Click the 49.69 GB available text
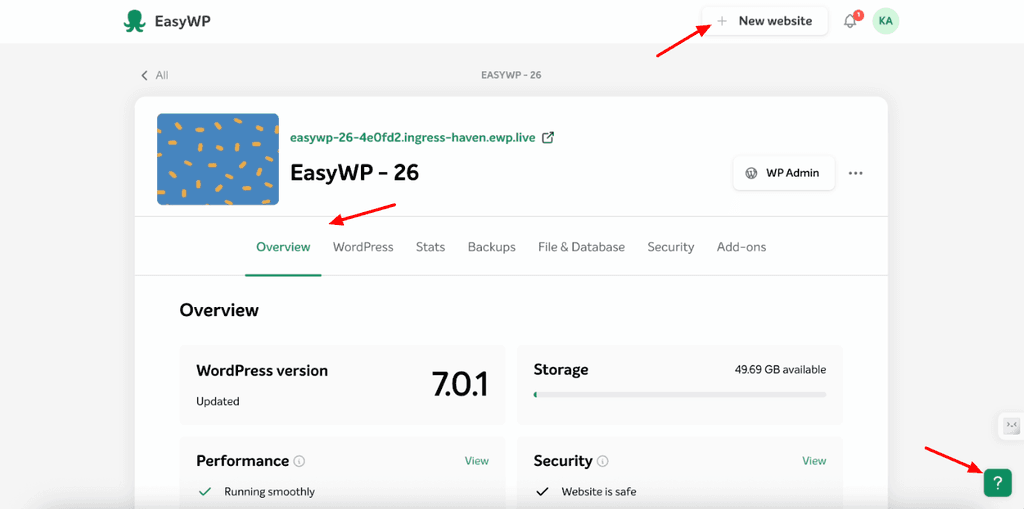This screenshot has width=1024, height=509. [x=780, y=370]
